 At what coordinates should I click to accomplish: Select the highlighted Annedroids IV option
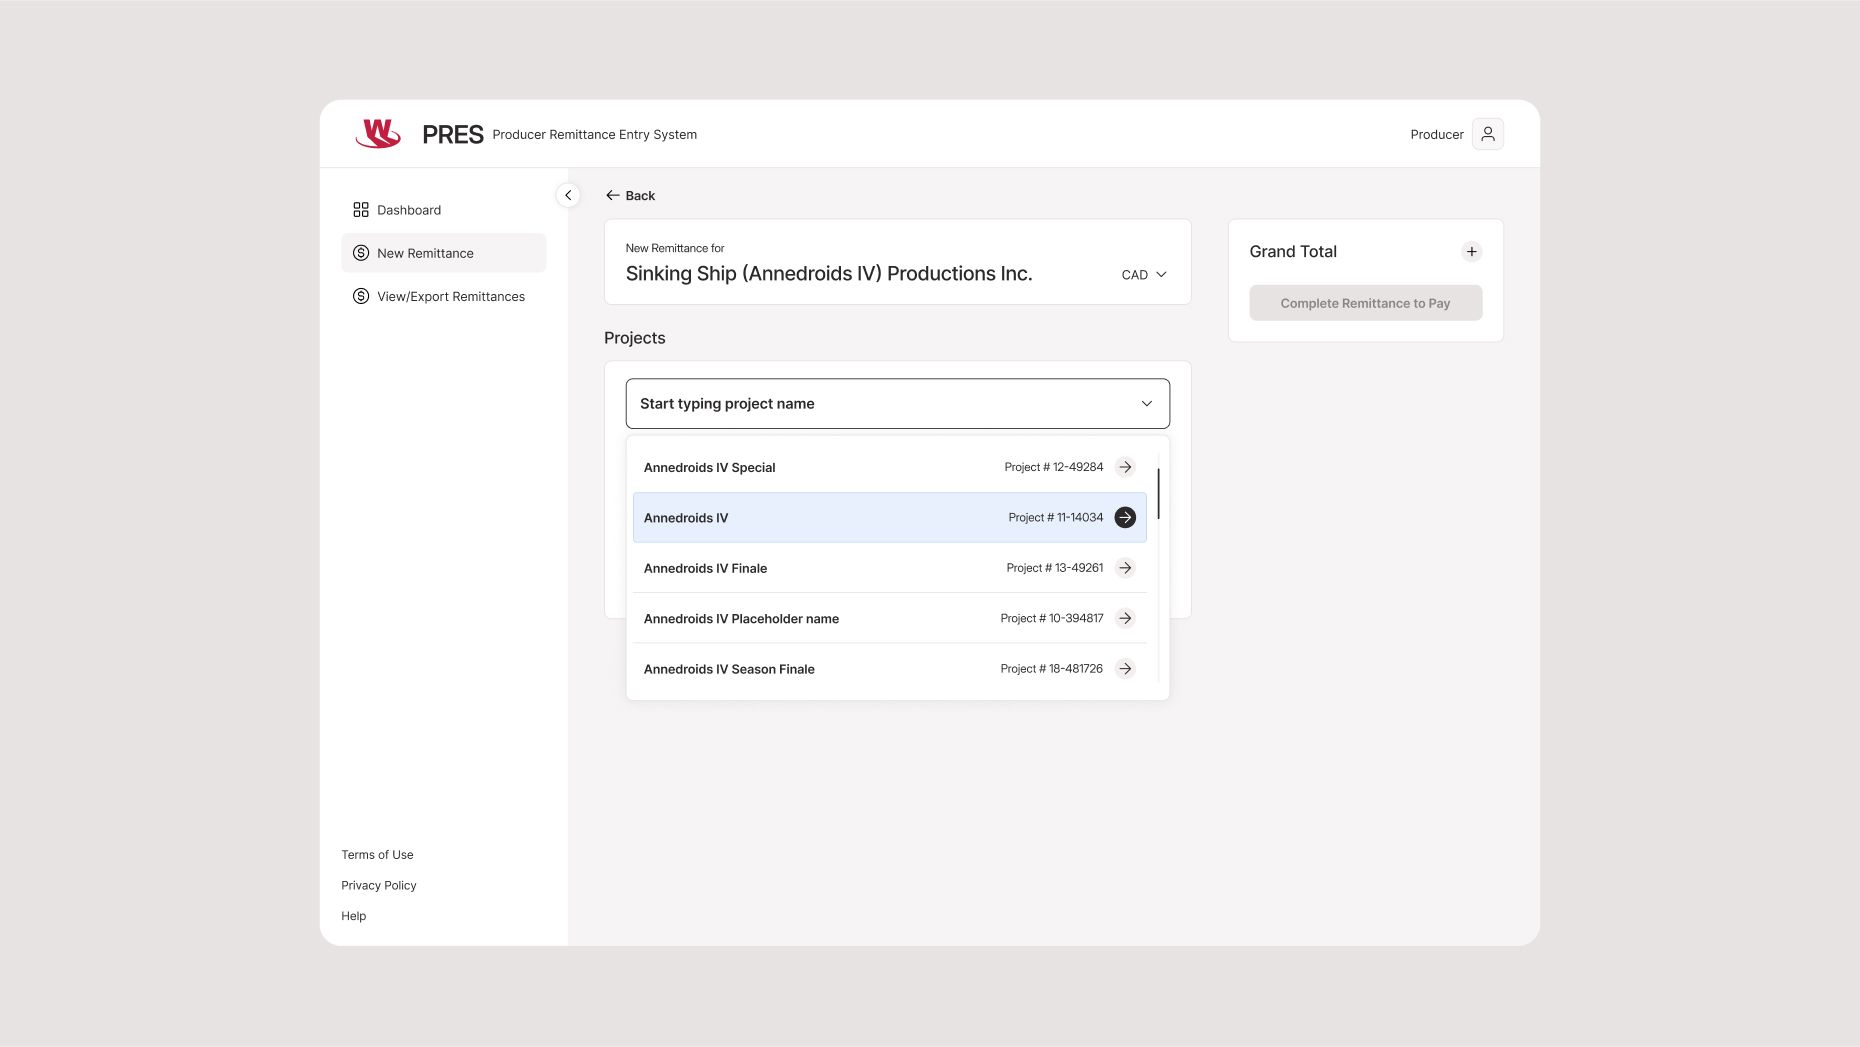[890, 517]
